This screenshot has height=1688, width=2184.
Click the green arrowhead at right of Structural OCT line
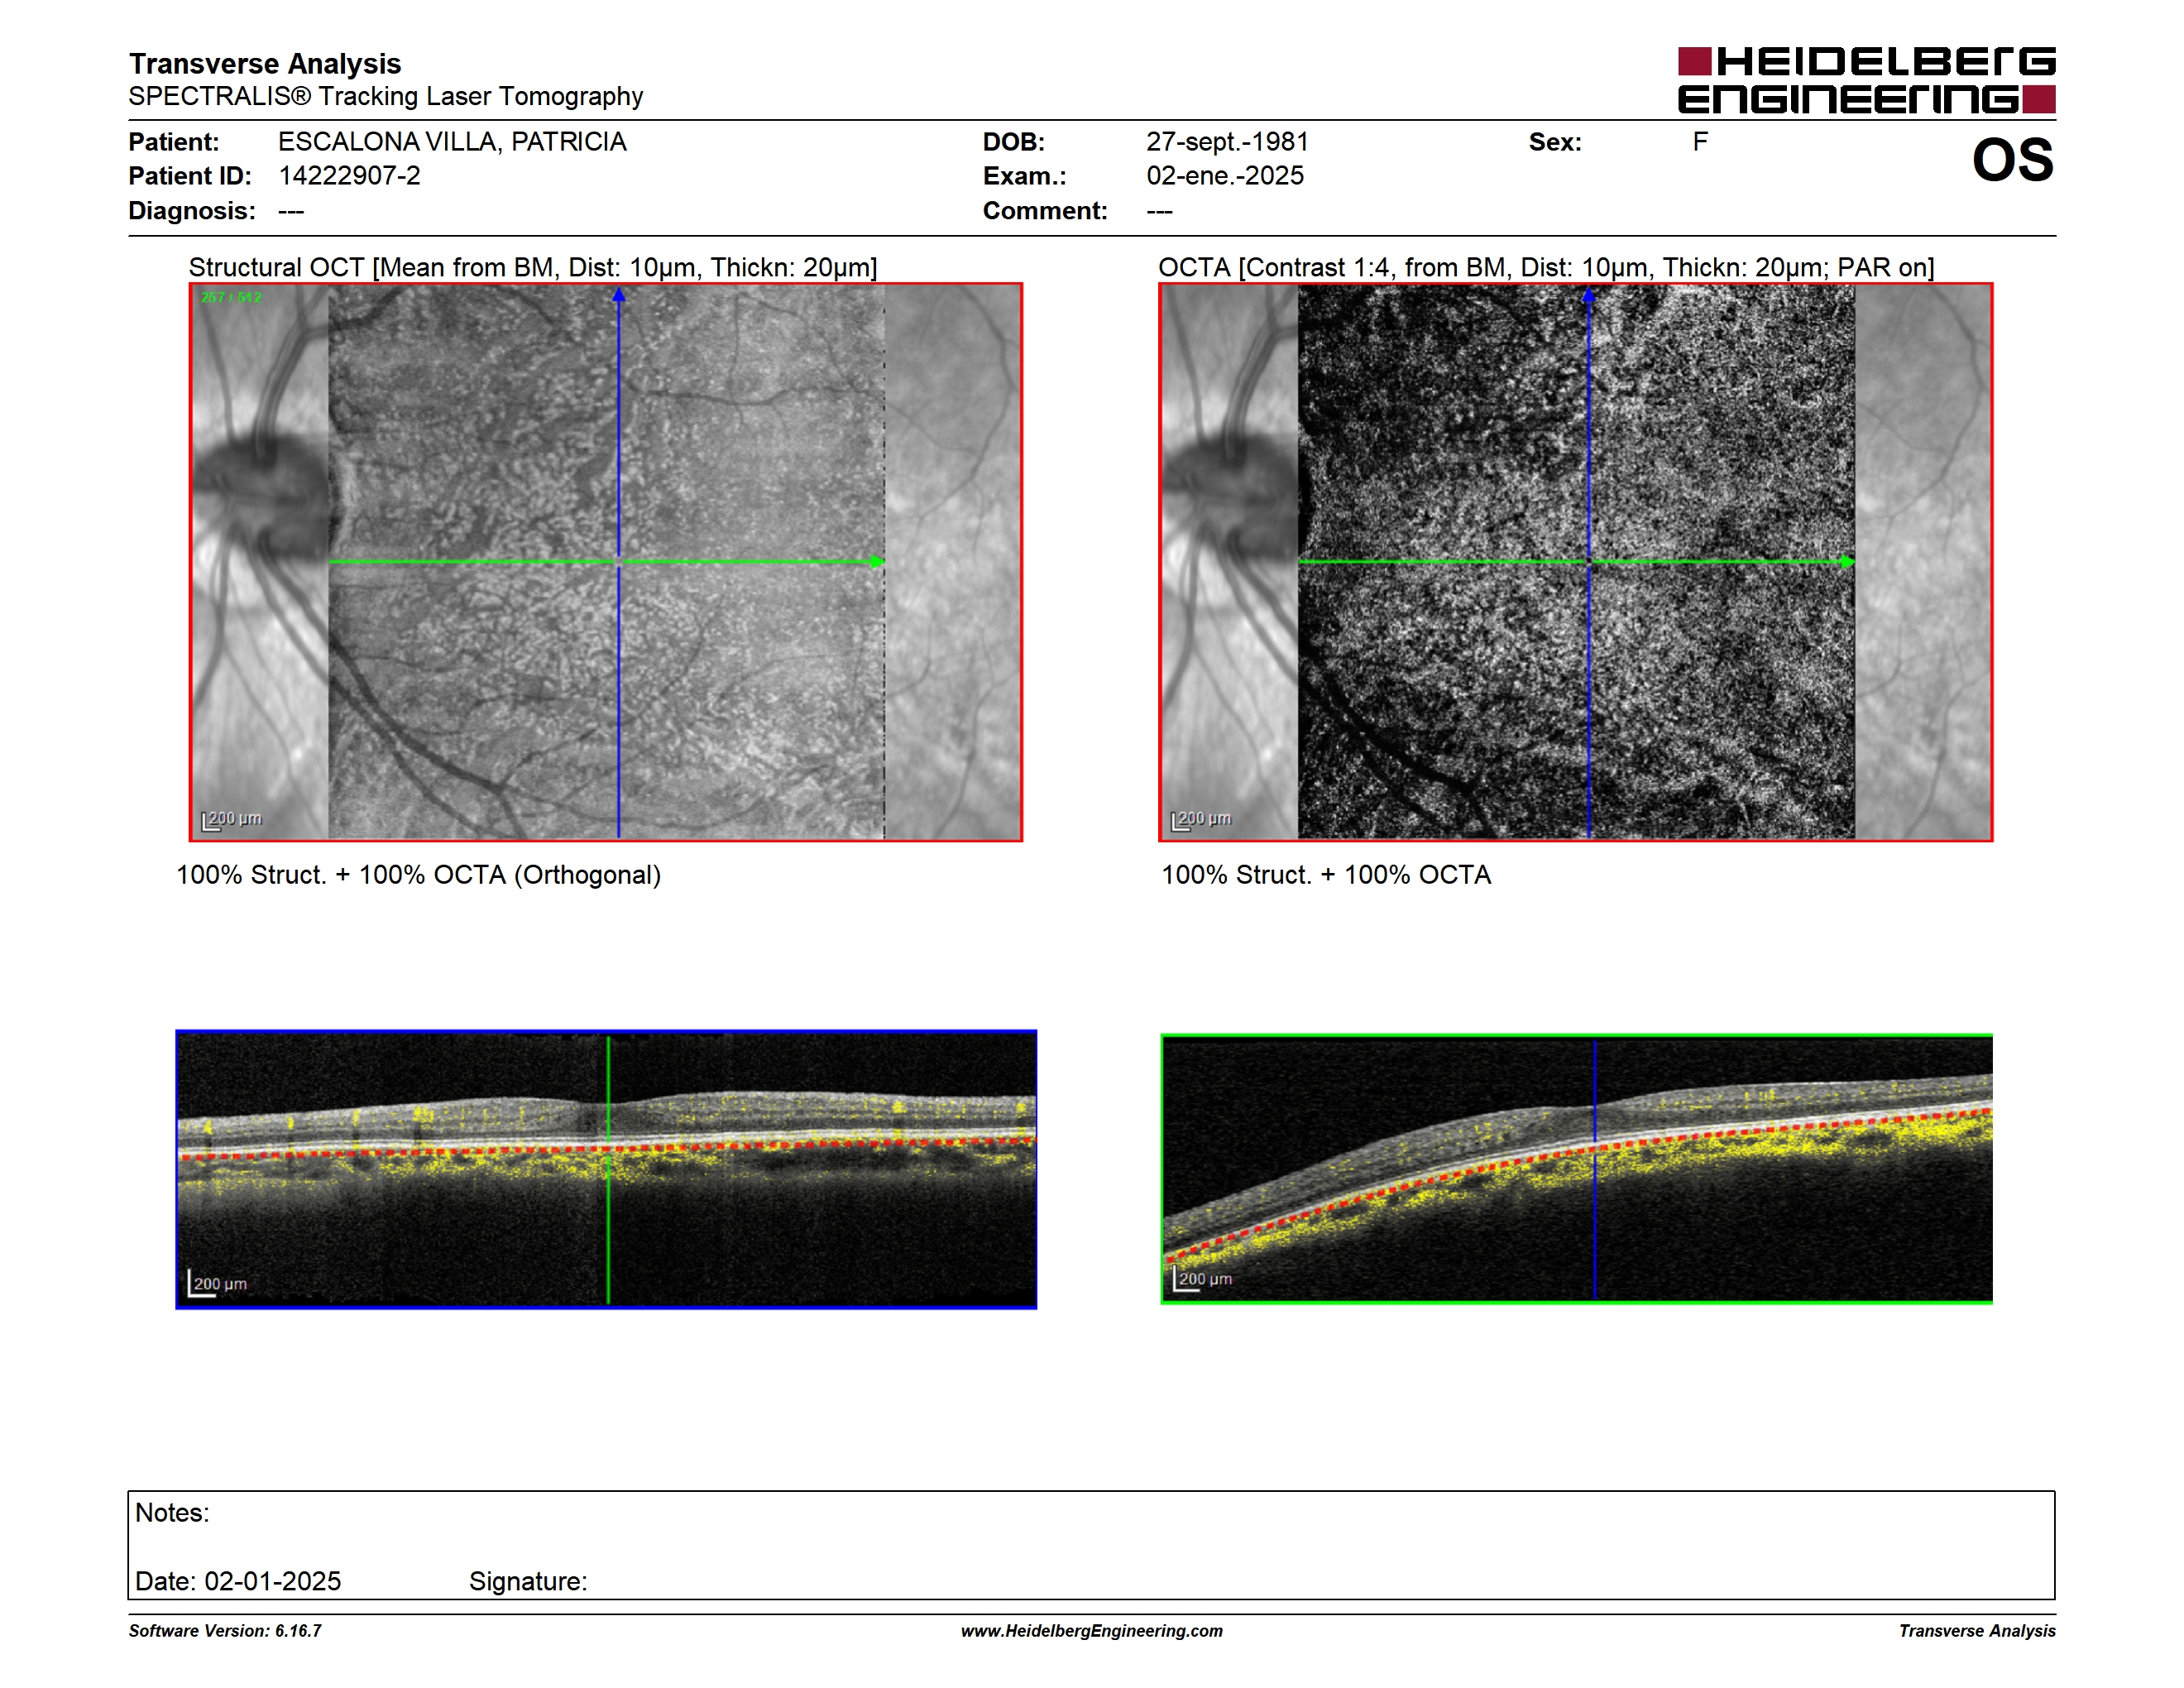[877, 562]
